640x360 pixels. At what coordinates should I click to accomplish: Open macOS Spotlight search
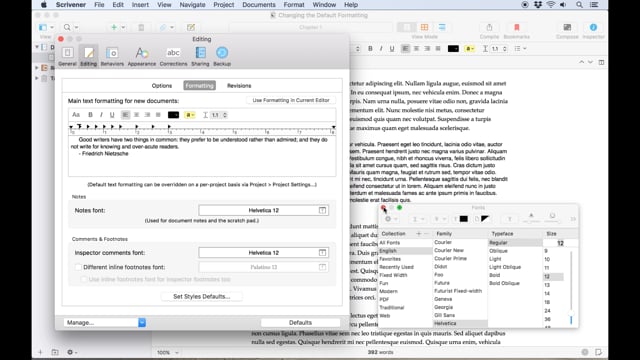(579, 5)
